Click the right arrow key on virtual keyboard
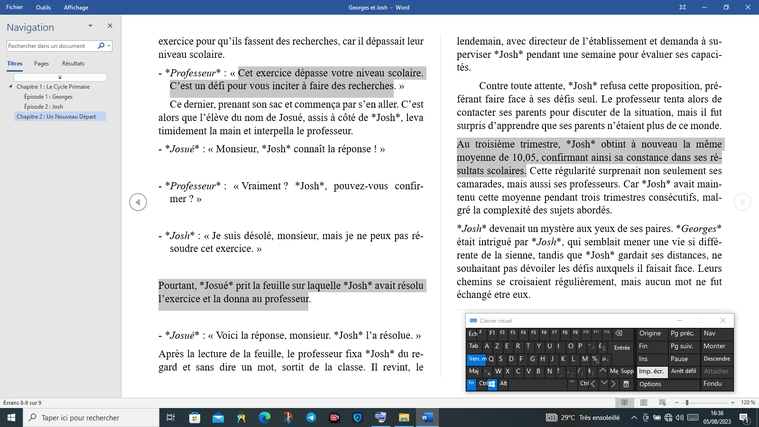 coord(613,383)
